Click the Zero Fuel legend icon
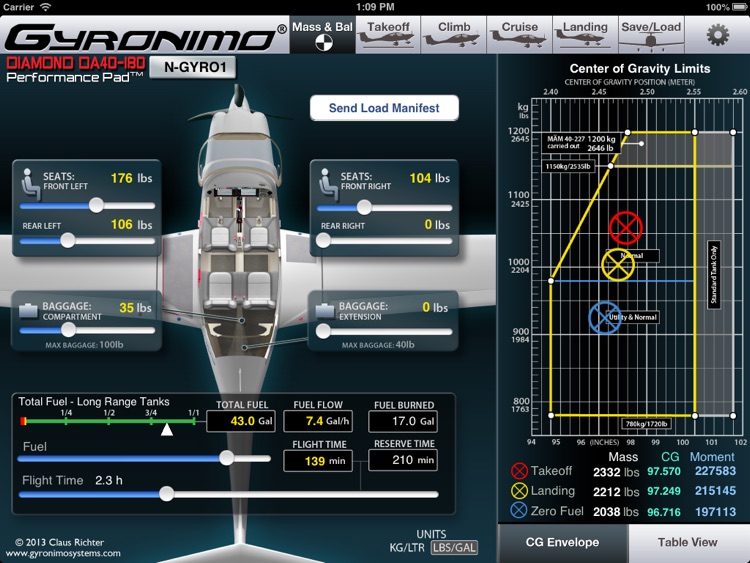The image size is (750, 563). point(519,510)
